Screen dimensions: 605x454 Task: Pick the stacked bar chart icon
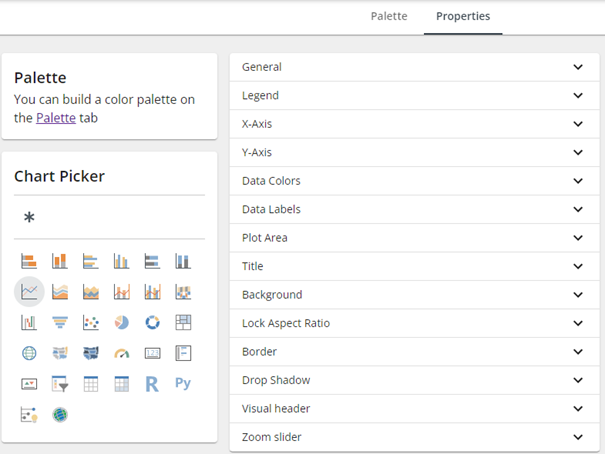29,261
